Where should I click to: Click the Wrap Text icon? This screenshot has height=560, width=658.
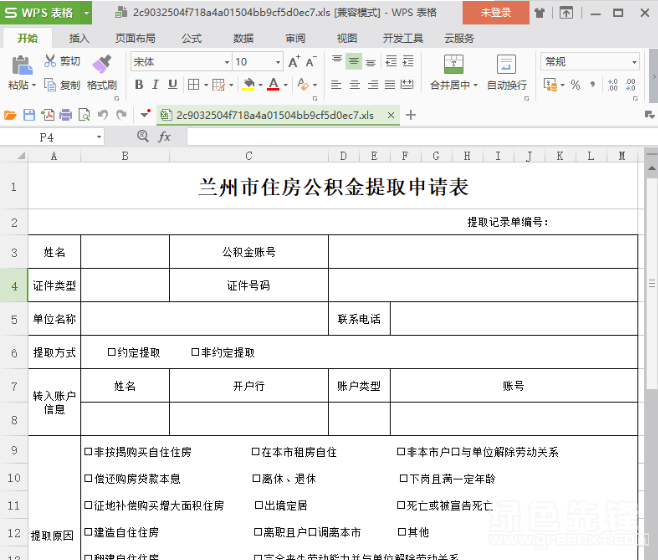click(x=506, y=64)
